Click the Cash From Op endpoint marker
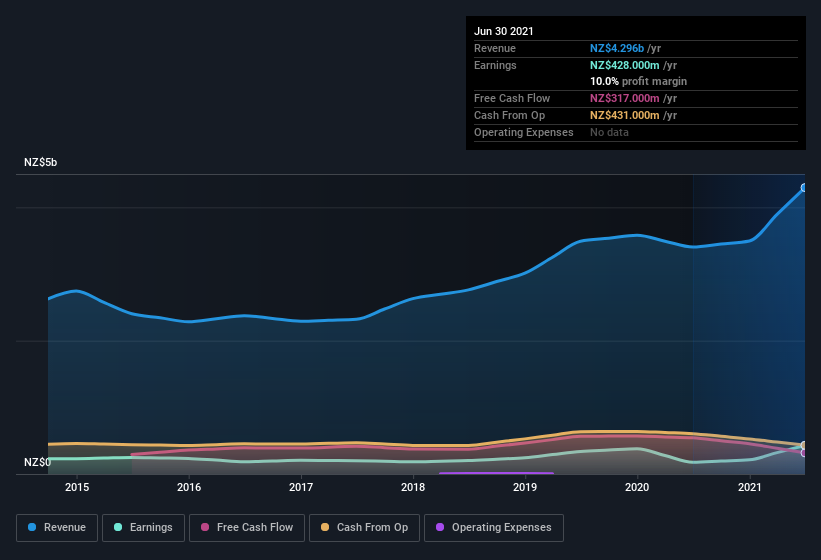The image size is (821, 560). point(804,445)
